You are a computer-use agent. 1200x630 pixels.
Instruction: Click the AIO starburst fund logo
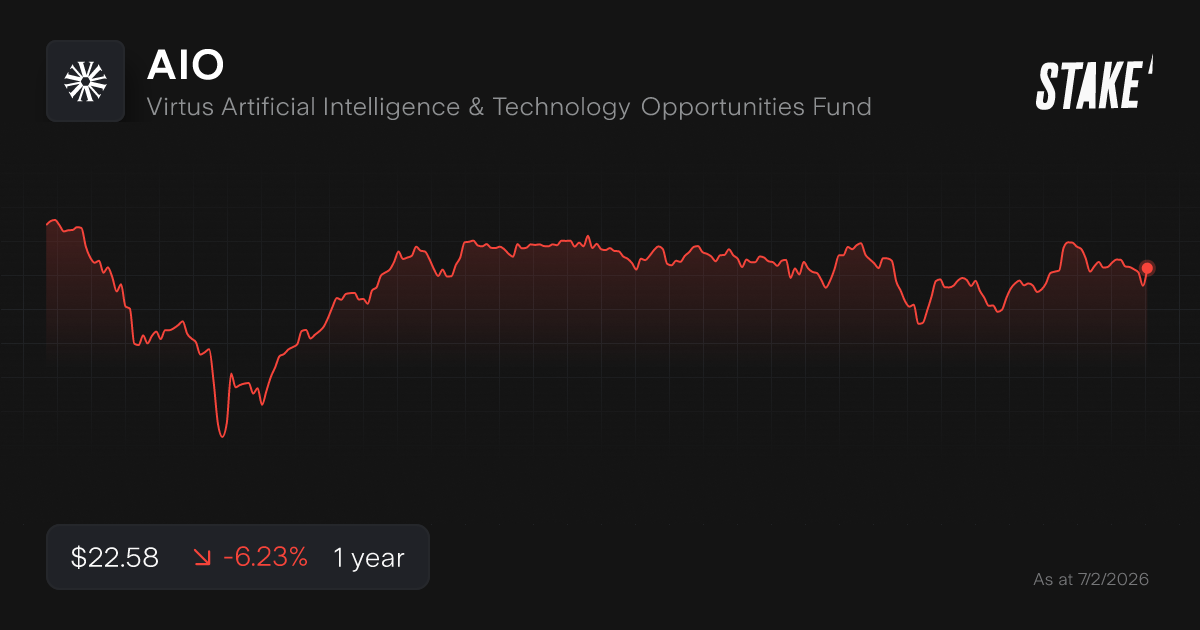pos(85,81)
